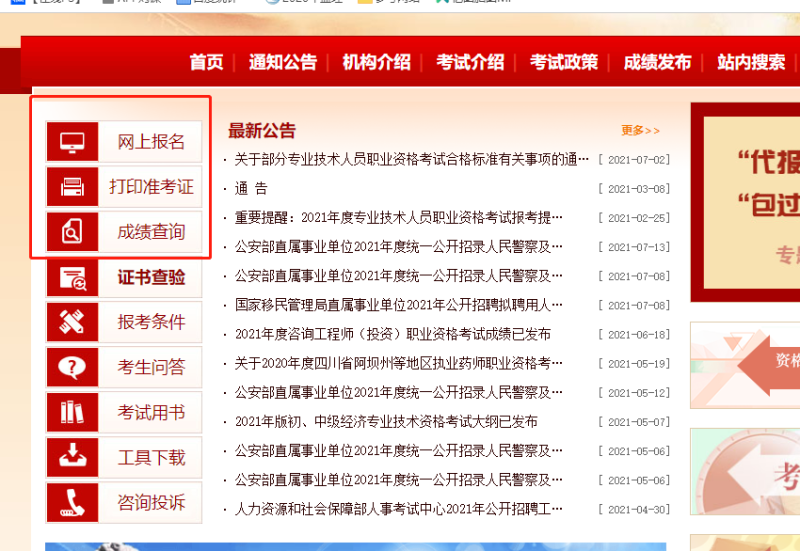Open 国家移民管理局直属事业单位2021年公开招聘 announcement

coord(398,305)
